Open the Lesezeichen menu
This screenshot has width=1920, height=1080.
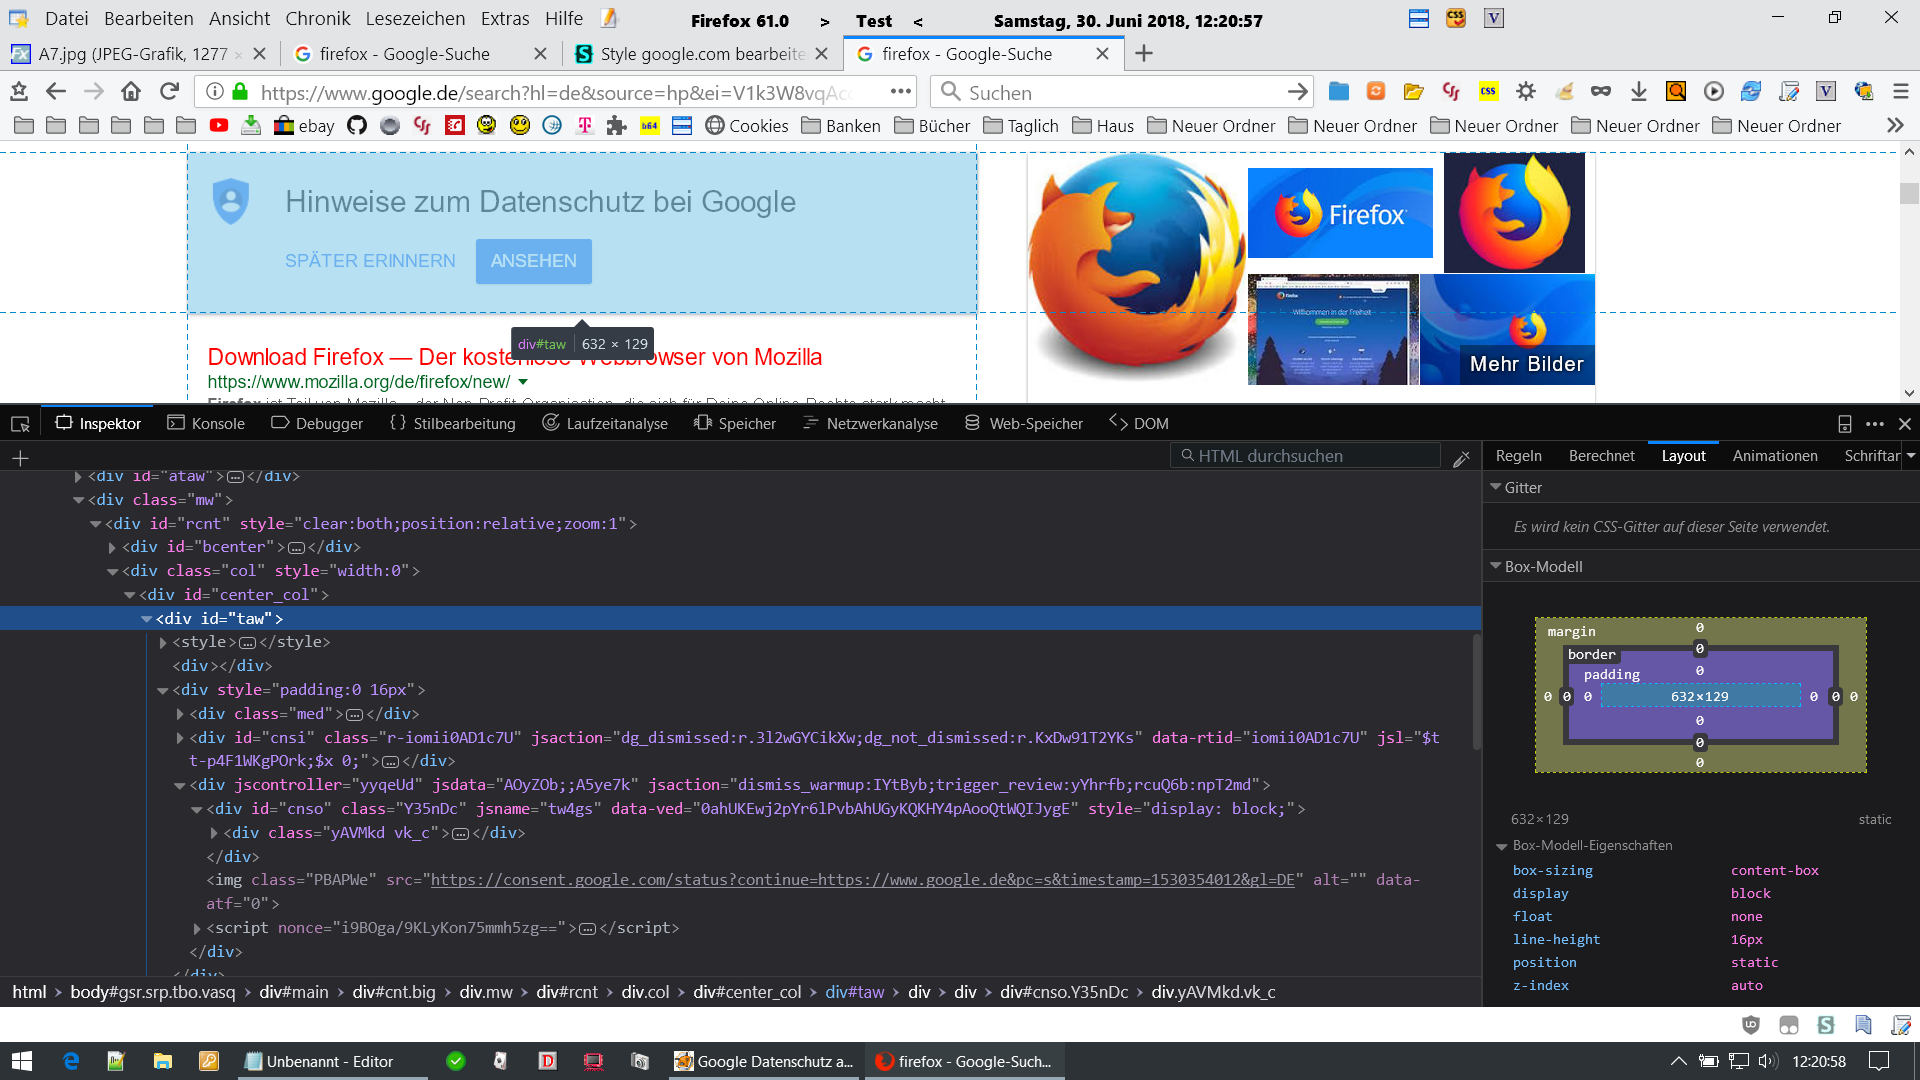[x=415, y=18]
